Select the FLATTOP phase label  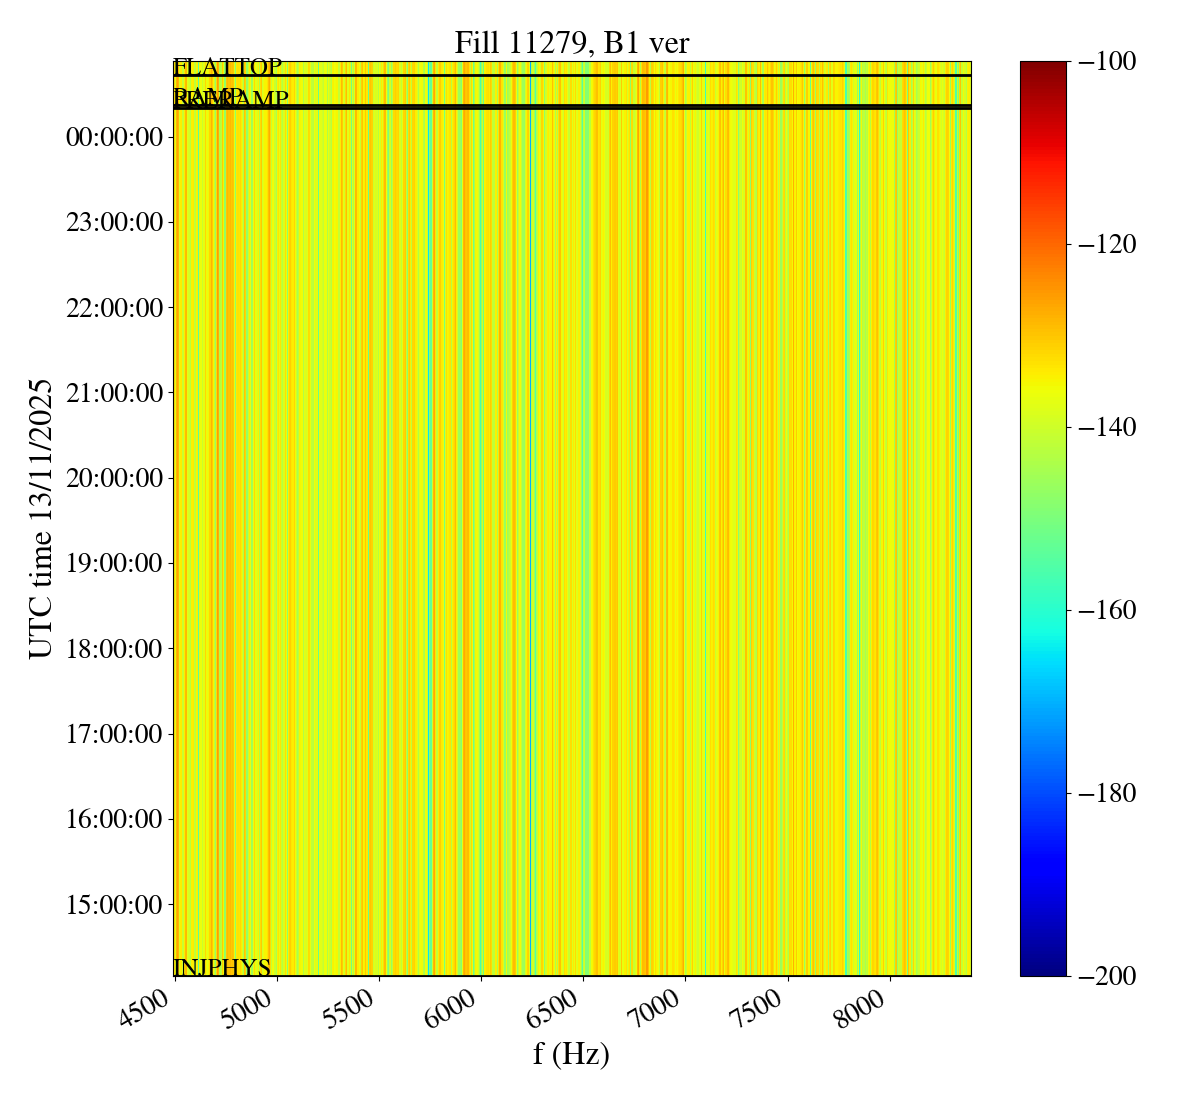[x=227, y=67]
